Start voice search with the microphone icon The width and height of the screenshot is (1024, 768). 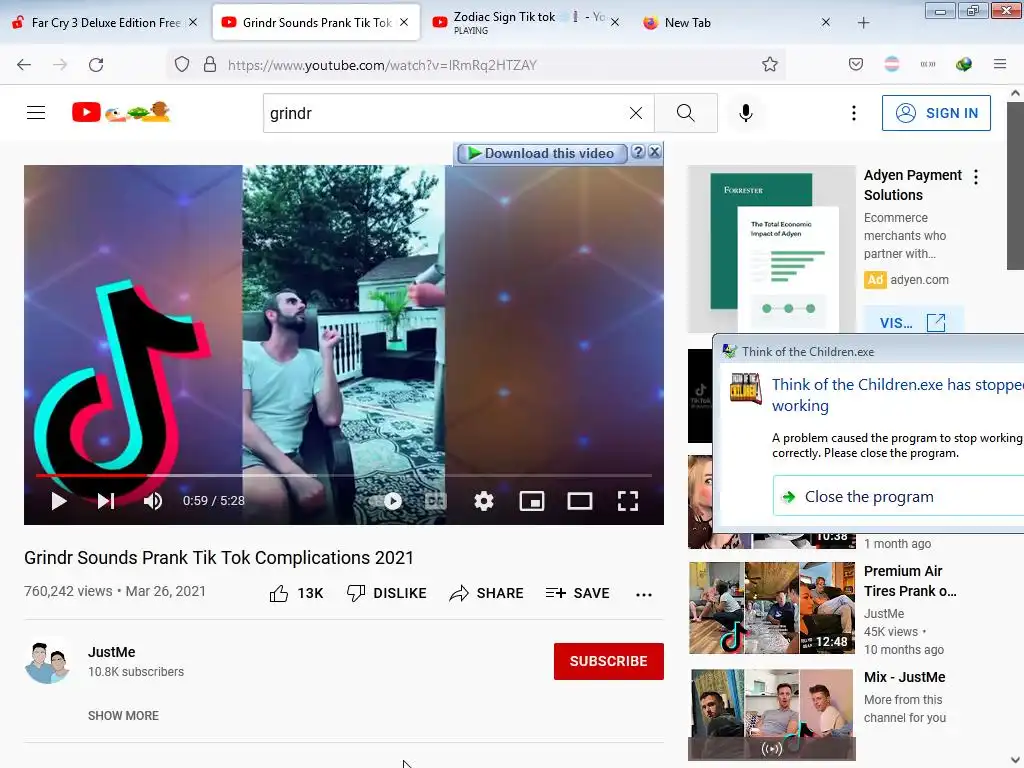745,113
